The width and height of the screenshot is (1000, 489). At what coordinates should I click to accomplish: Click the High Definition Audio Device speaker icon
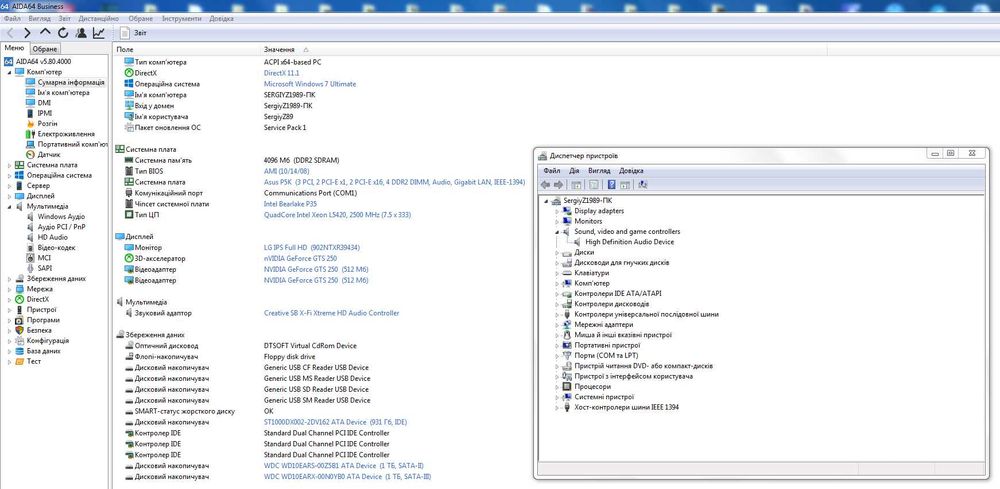tap(577, 242)
